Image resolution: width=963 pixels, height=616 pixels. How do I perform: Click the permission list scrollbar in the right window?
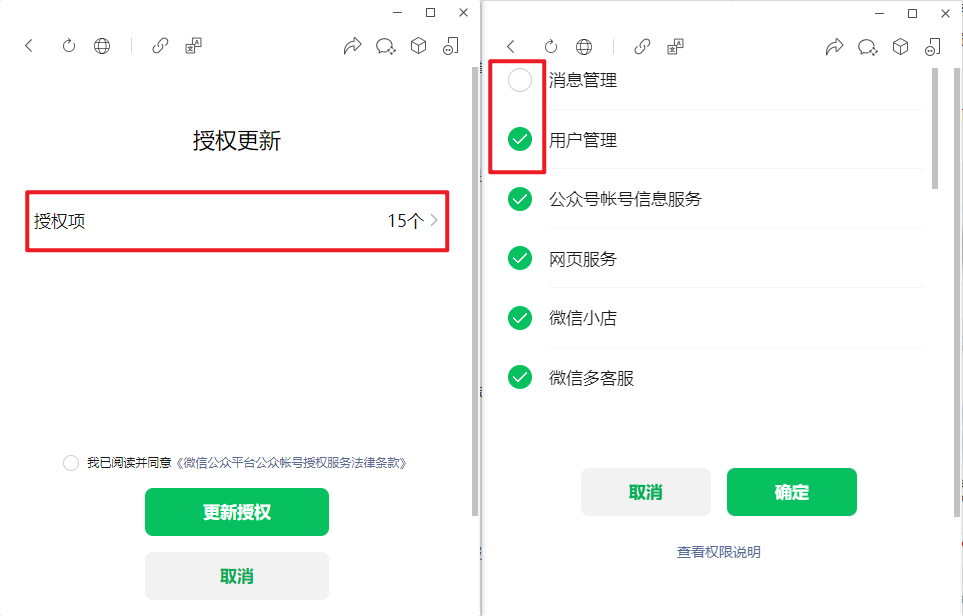pos(935,128)
